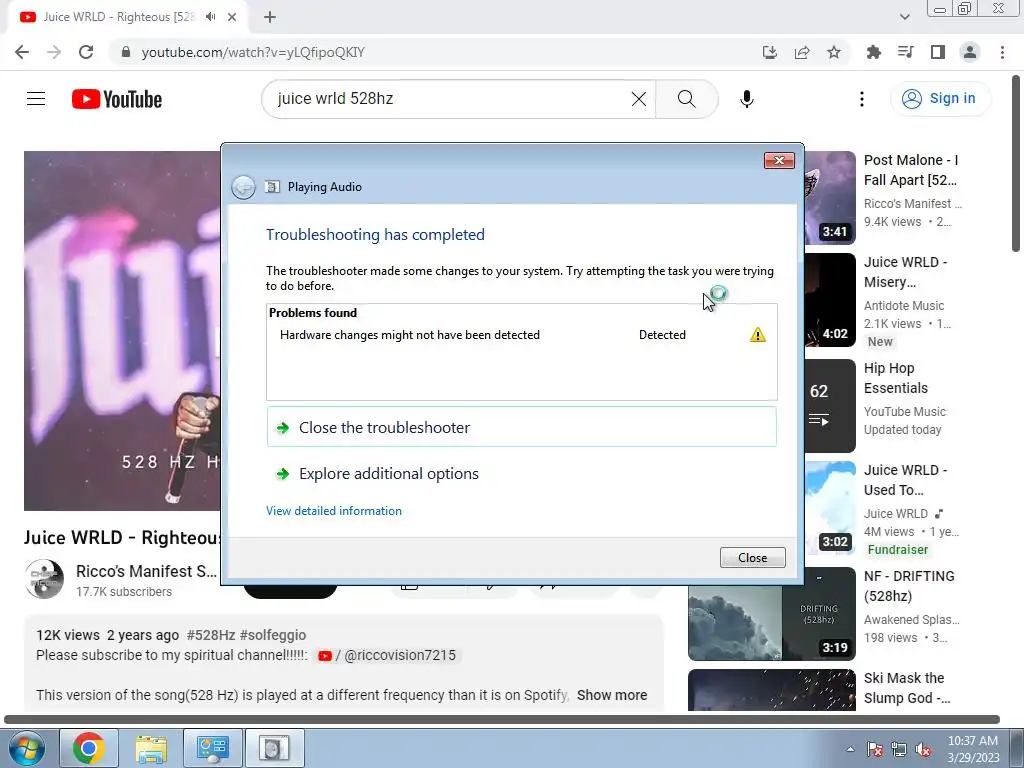Click the muted volume tray icon
This screenshot has width=1024, height=768.
[x=923, y=749]
